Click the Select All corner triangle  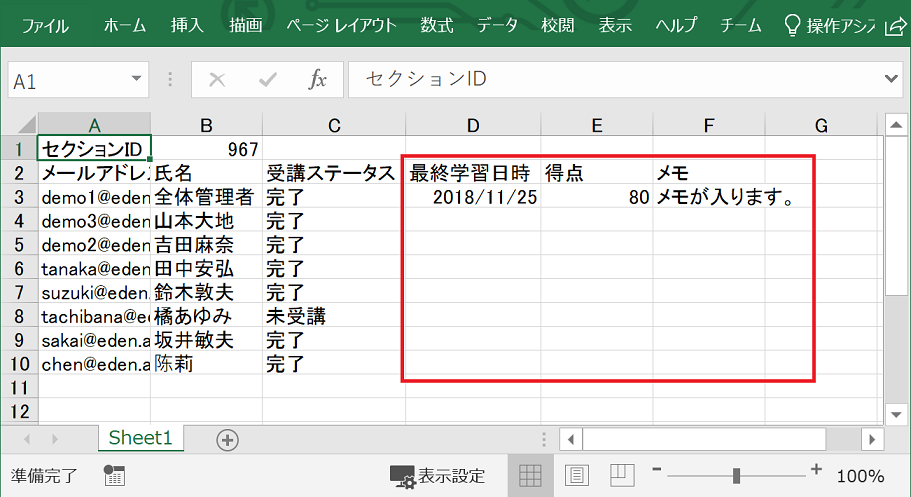click(x=26, y=124)
